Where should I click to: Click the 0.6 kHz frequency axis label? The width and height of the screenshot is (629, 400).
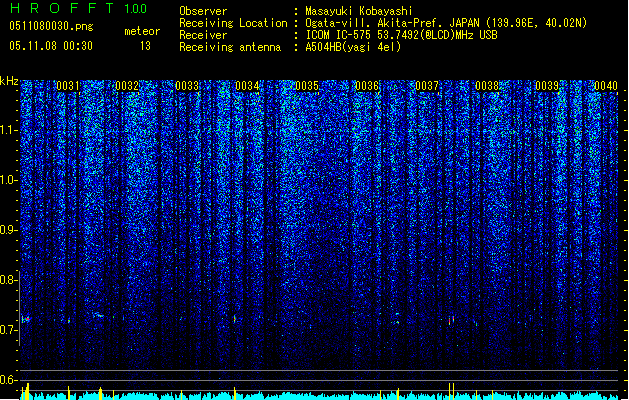(9, 380)
